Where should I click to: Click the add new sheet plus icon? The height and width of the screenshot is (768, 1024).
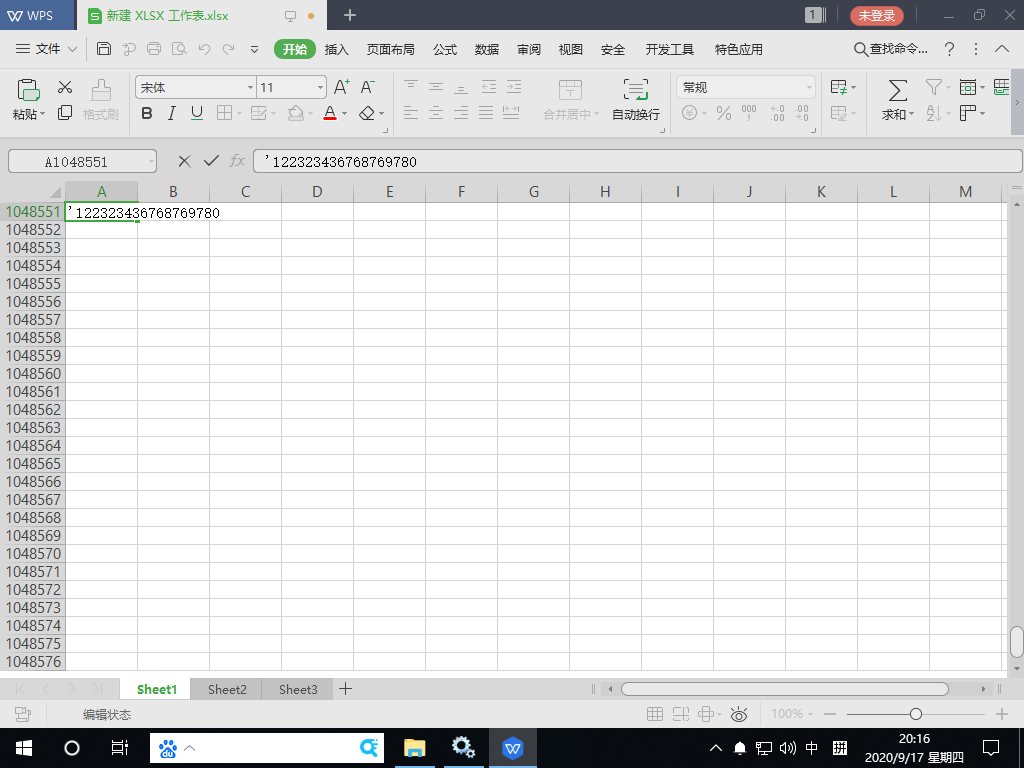[346, 689]
